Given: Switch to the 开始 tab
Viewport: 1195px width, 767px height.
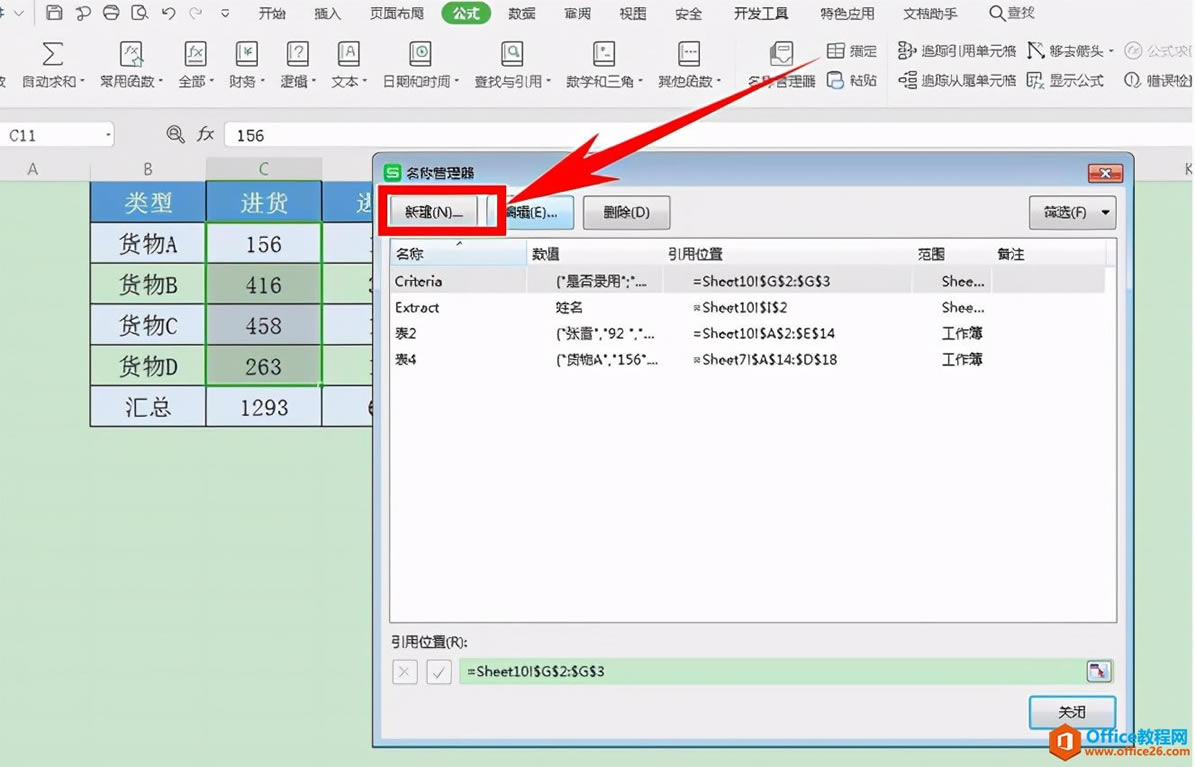Looking at the screenshot, I should (272, 13).
